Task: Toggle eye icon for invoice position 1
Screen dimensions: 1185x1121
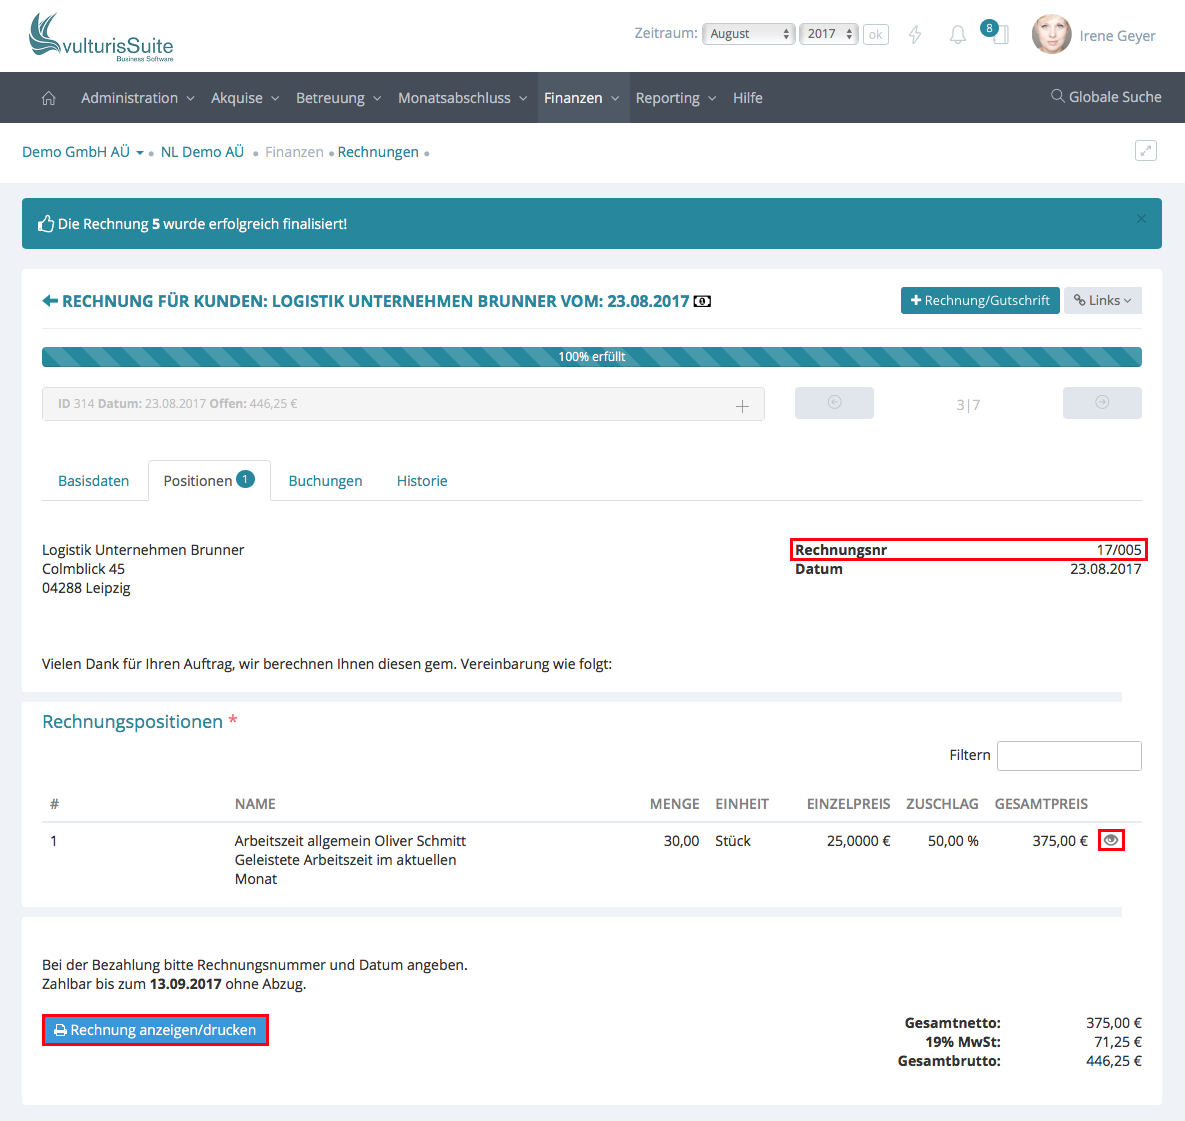Action: 1111,840
